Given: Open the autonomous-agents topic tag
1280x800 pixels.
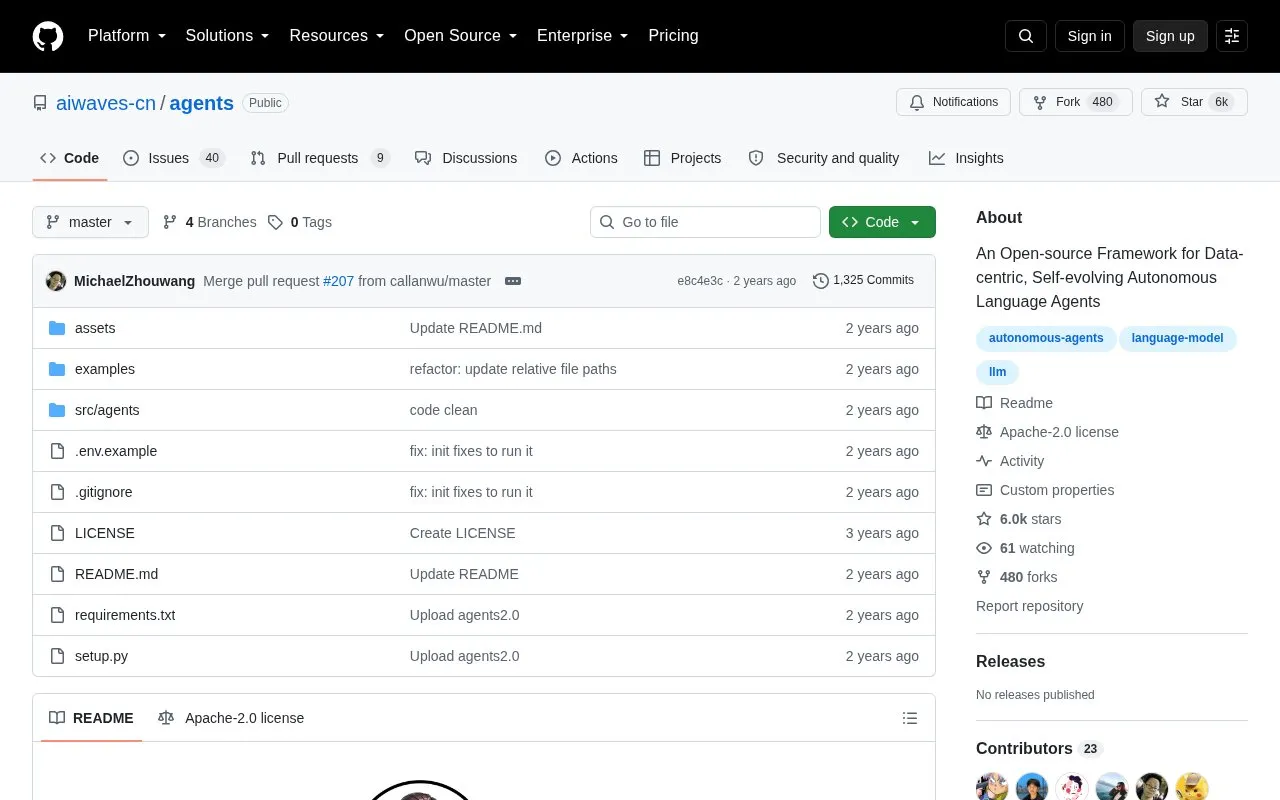Looking at the screenshot, I should pyautogui.click(x=1046, y=338).
